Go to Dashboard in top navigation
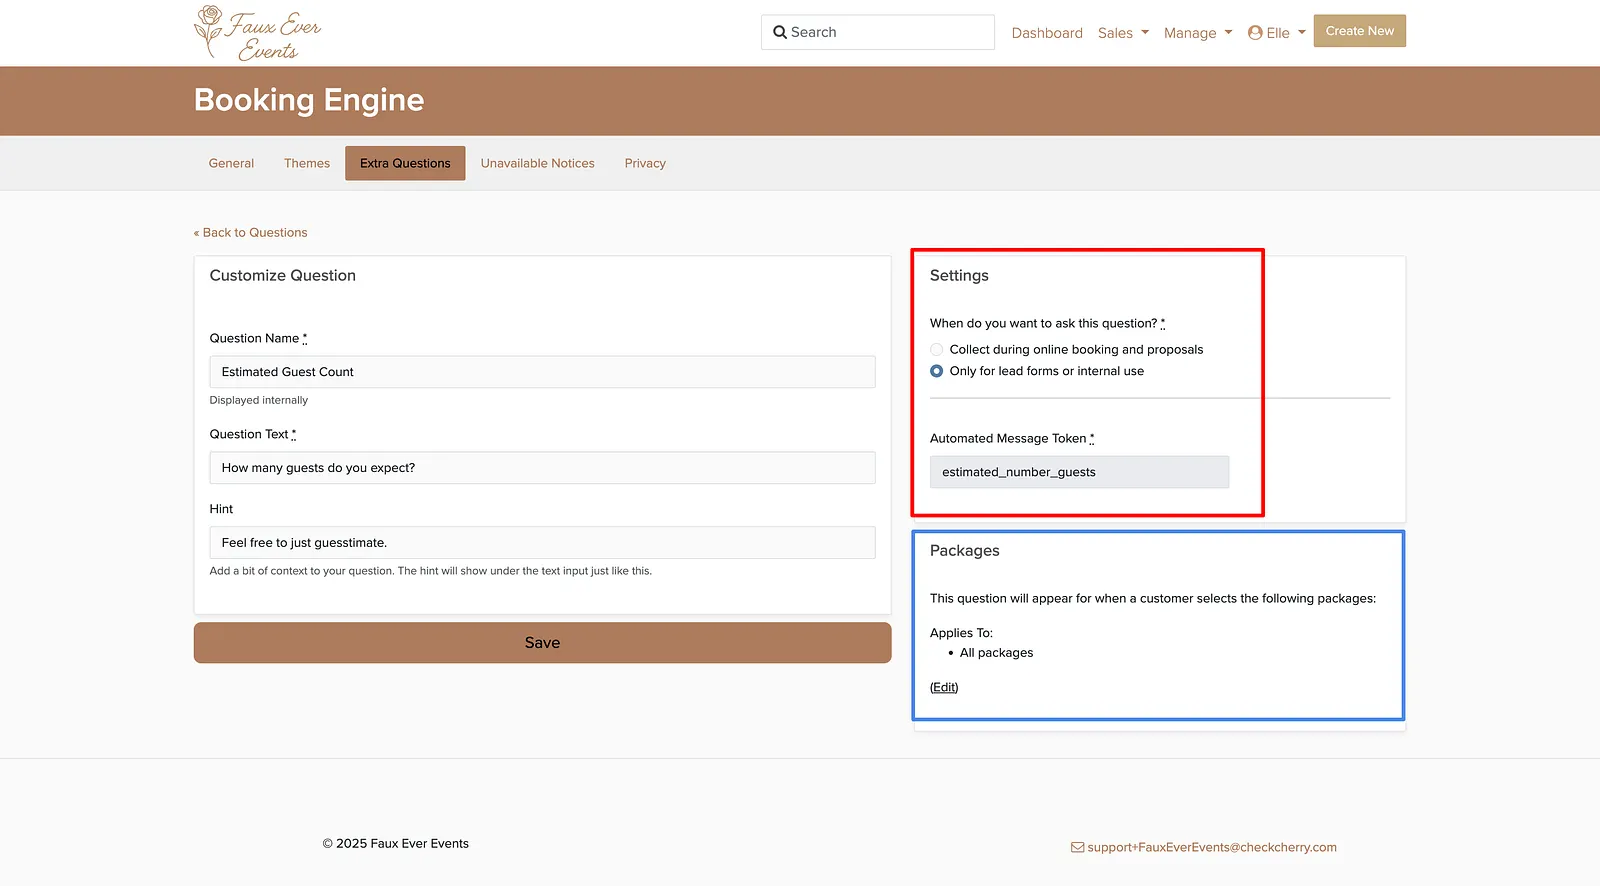 coord(1047,33)
